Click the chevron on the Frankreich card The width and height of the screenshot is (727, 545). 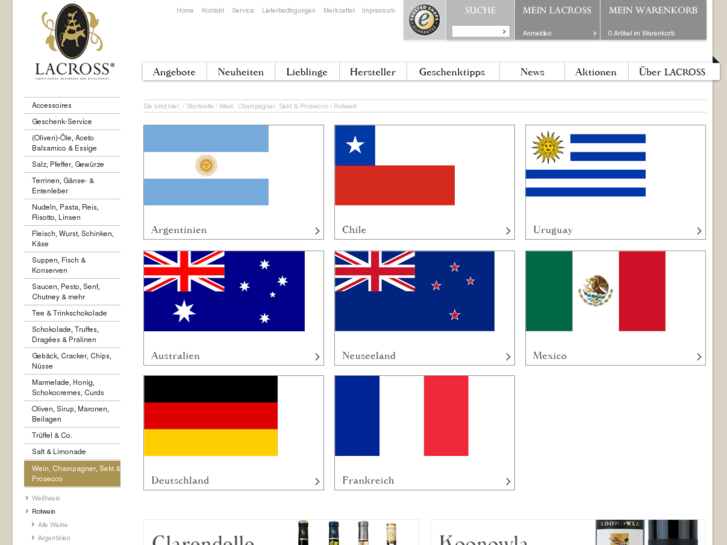click(x=508, y=481)
